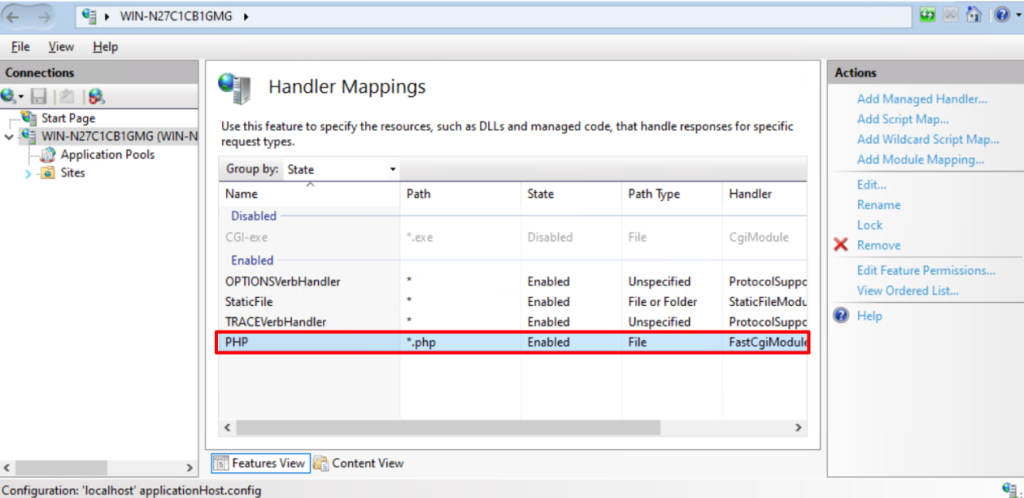Click the red X Remove icon in Actions
Screen dimensions: 1024x498
pyautogui.click(x=840, y=245)
